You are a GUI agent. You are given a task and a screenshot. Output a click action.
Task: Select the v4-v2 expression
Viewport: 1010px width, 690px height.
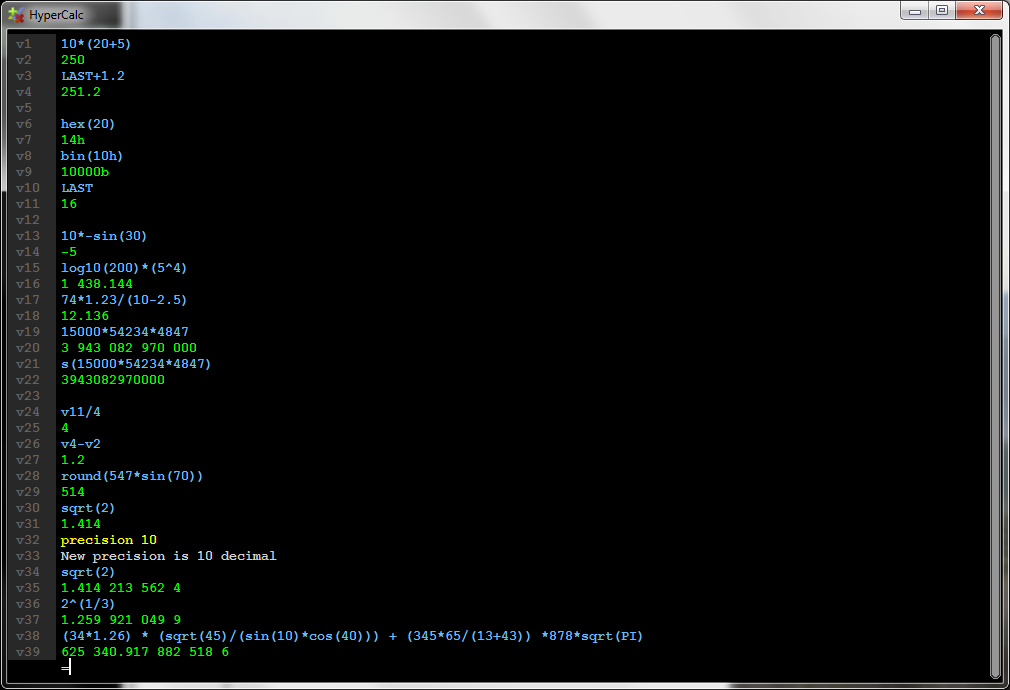tap(81, 444)
